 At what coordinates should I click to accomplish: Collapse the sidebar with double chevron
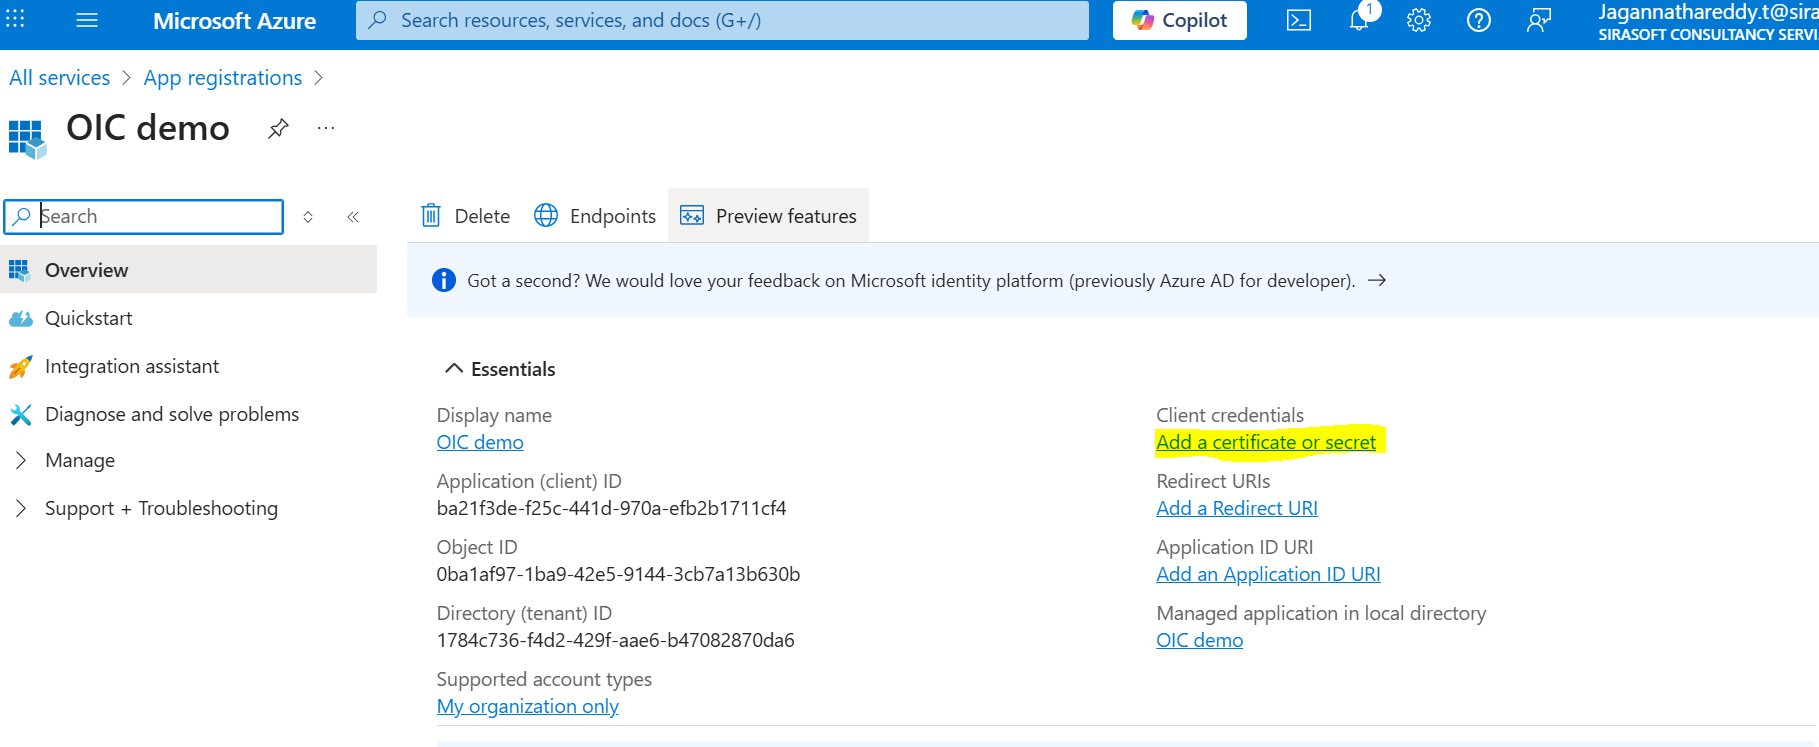coord(353,217)
